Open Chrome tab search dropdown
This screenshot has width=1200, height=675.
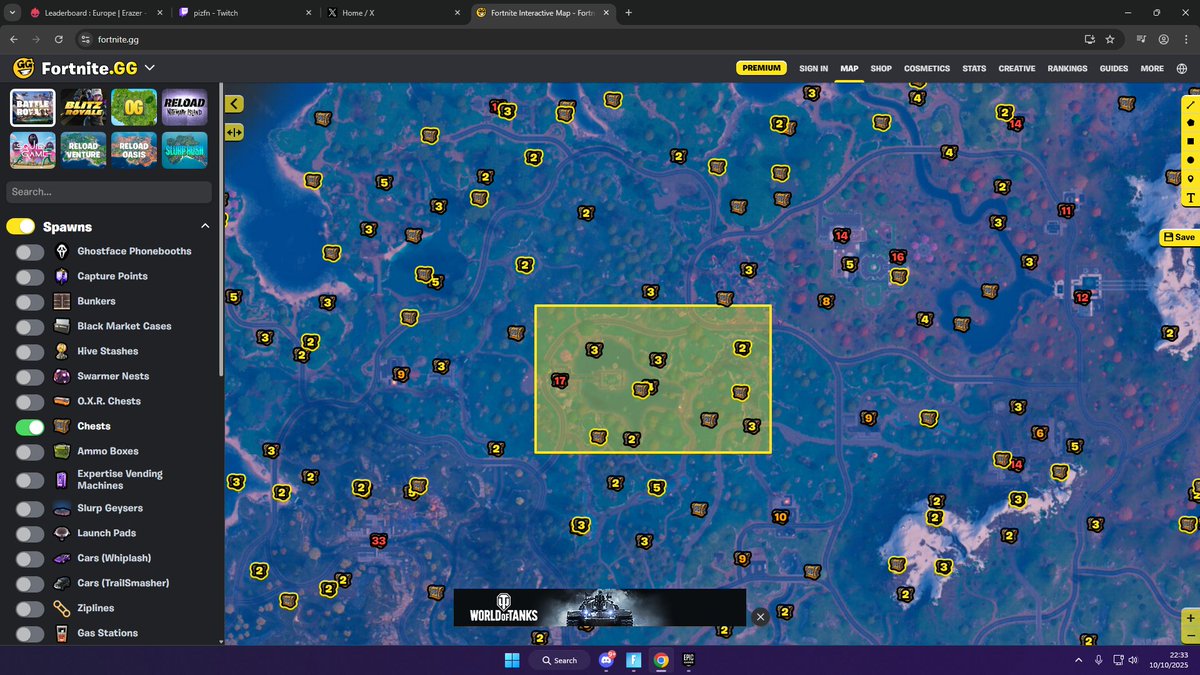point(10,12)
